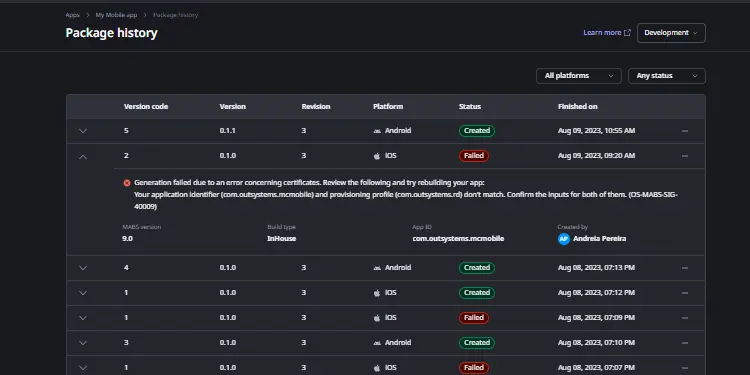This screenshot has height=375, width=750.
Task: Click the Created badge in the 10:55 AM row
Action: (477, 131)
